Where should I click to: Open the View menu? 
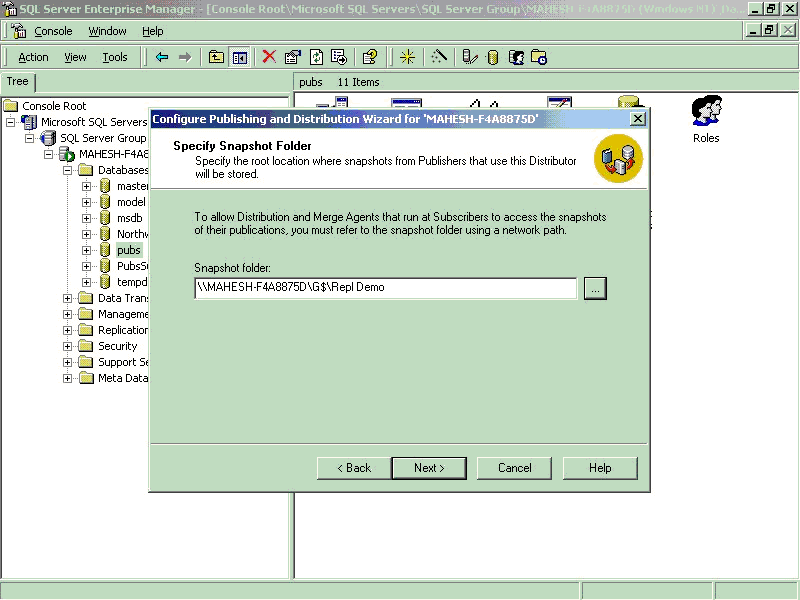[x=75, y=57]
